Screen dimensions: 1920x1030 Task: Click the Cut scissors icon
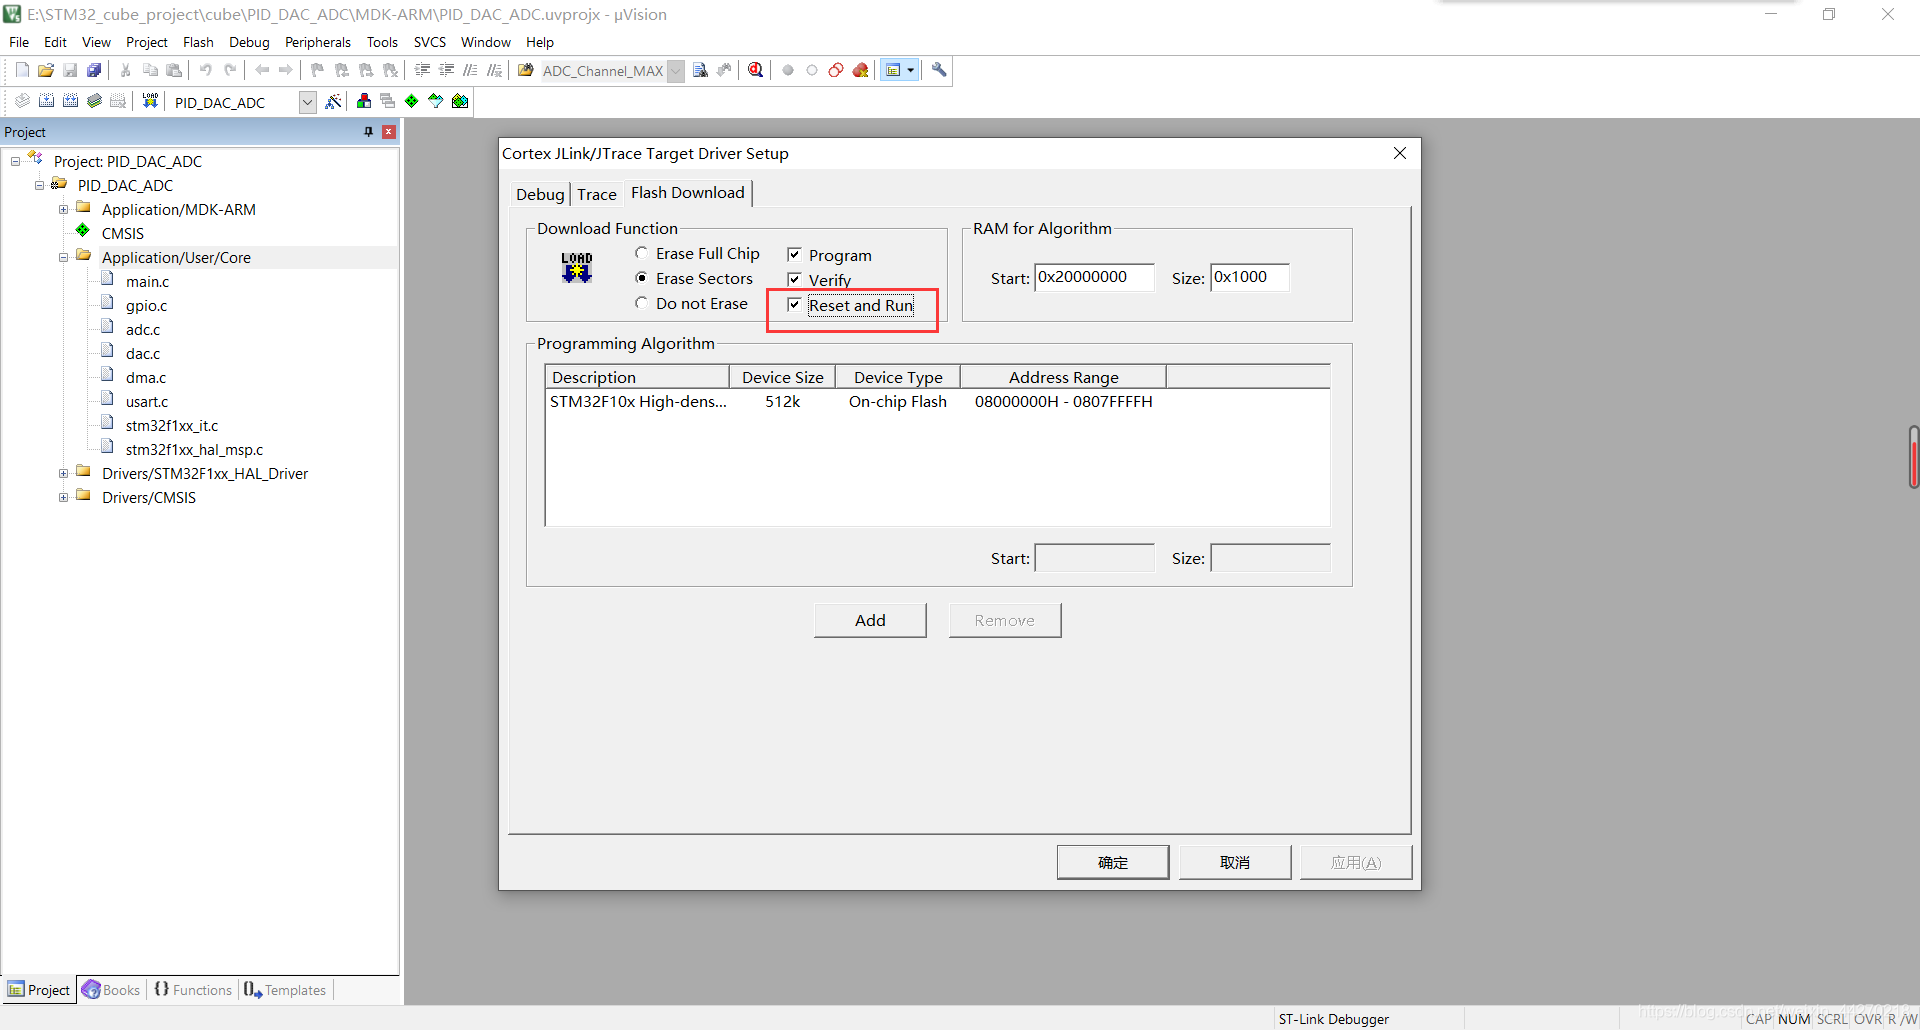(126, 70)
